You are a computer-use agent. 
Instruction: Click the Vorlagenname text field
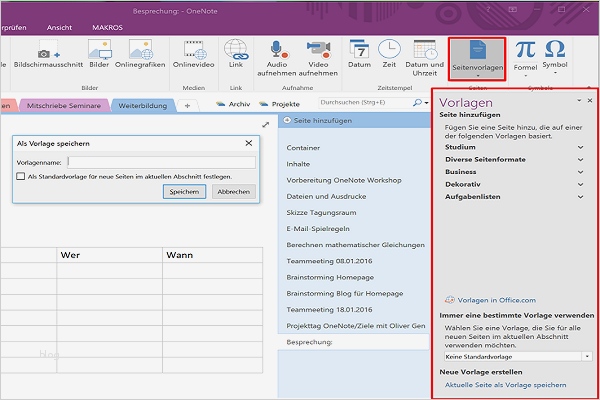point(160,161)
